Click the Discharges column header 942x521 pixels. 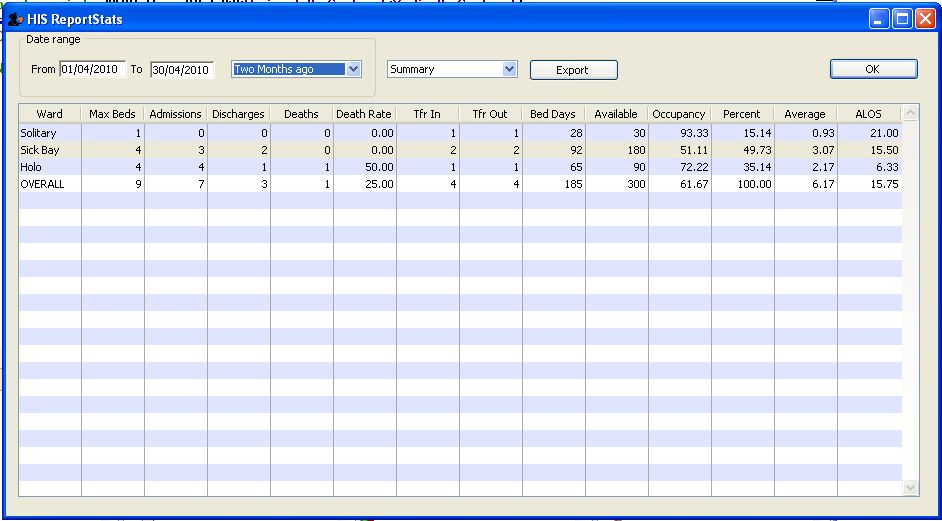coord(239,114)
